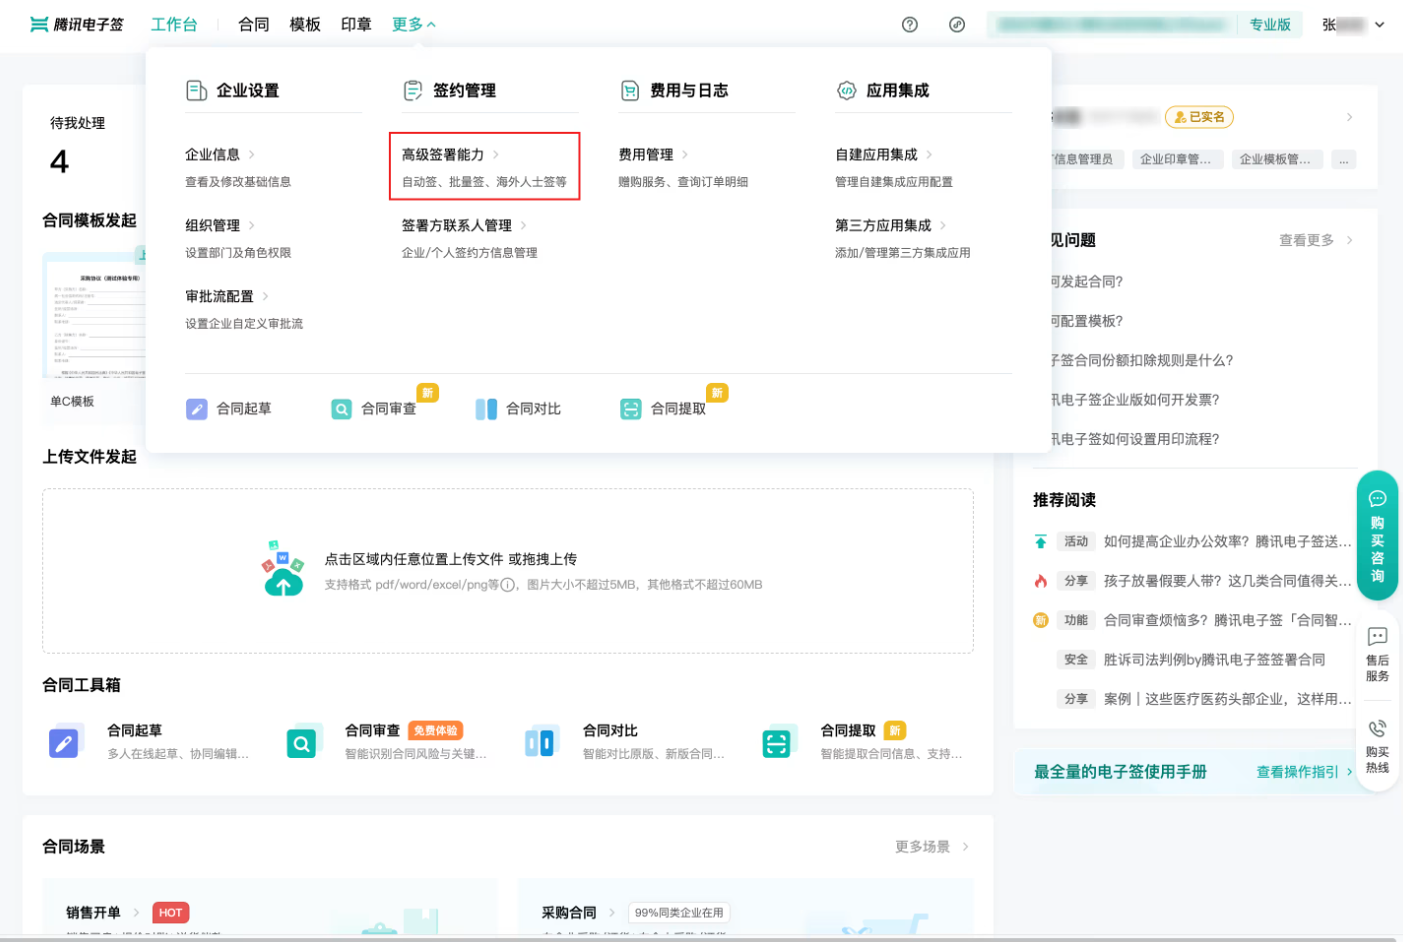Open the help question-mark icon
Screen dimensions: 1403x942
[909, 24]
